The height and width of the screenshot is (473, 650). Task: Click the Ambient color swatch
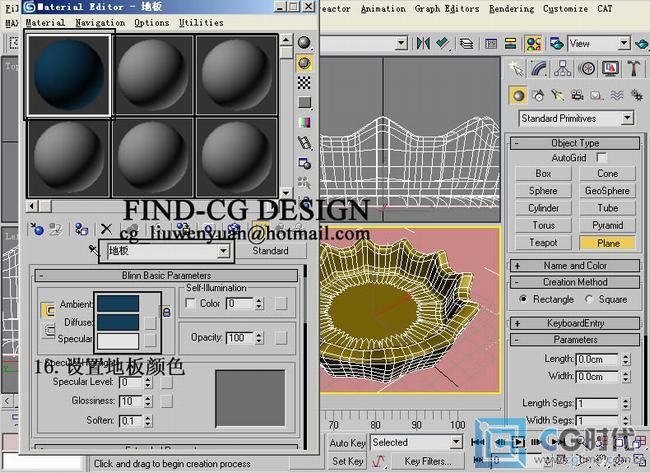point(118,303)
